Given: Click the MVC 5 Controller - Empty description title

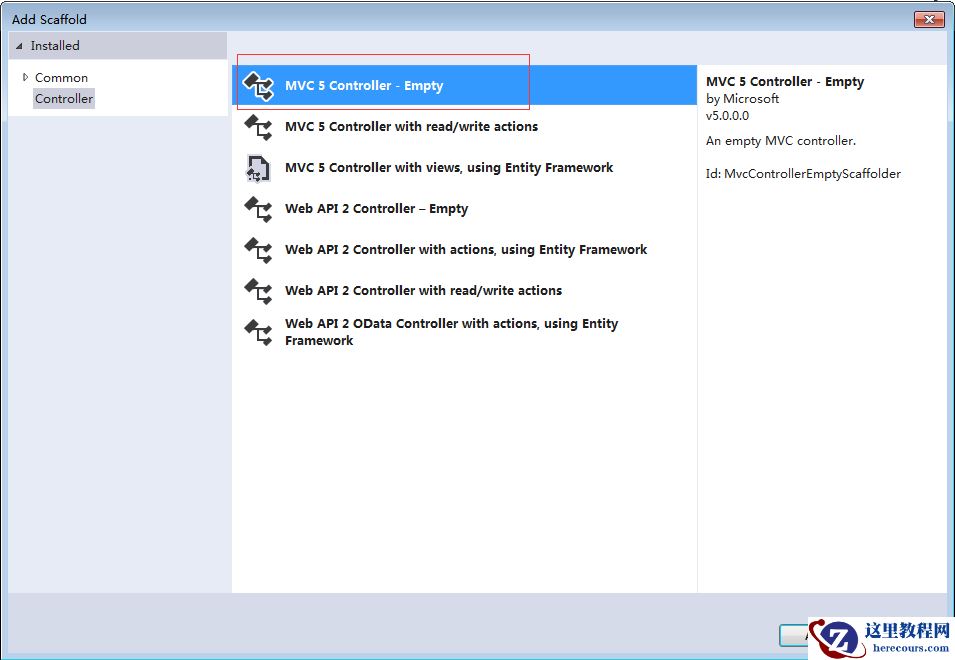Looking at the screenshot, I should 785,82.
